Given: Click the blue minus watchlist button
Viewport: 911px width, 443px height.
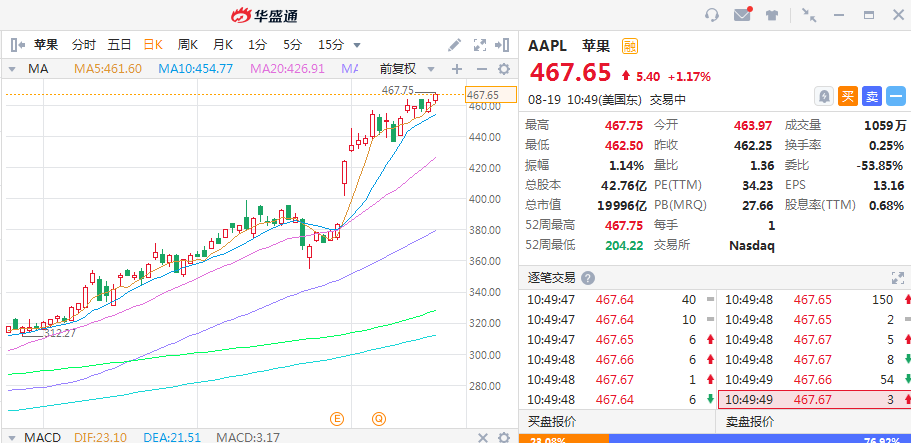Looking at the screenshot, I should click(896, 97).
